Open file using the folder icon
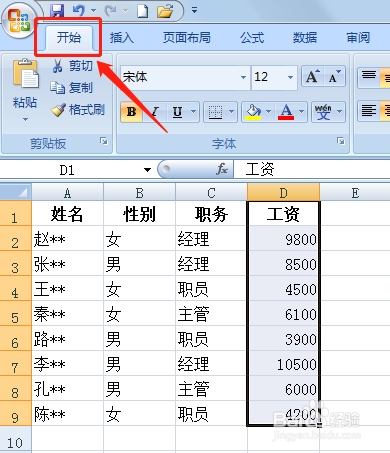Viewport: 390px width, 453px height. pyautogui.click(x=165, y=11)
